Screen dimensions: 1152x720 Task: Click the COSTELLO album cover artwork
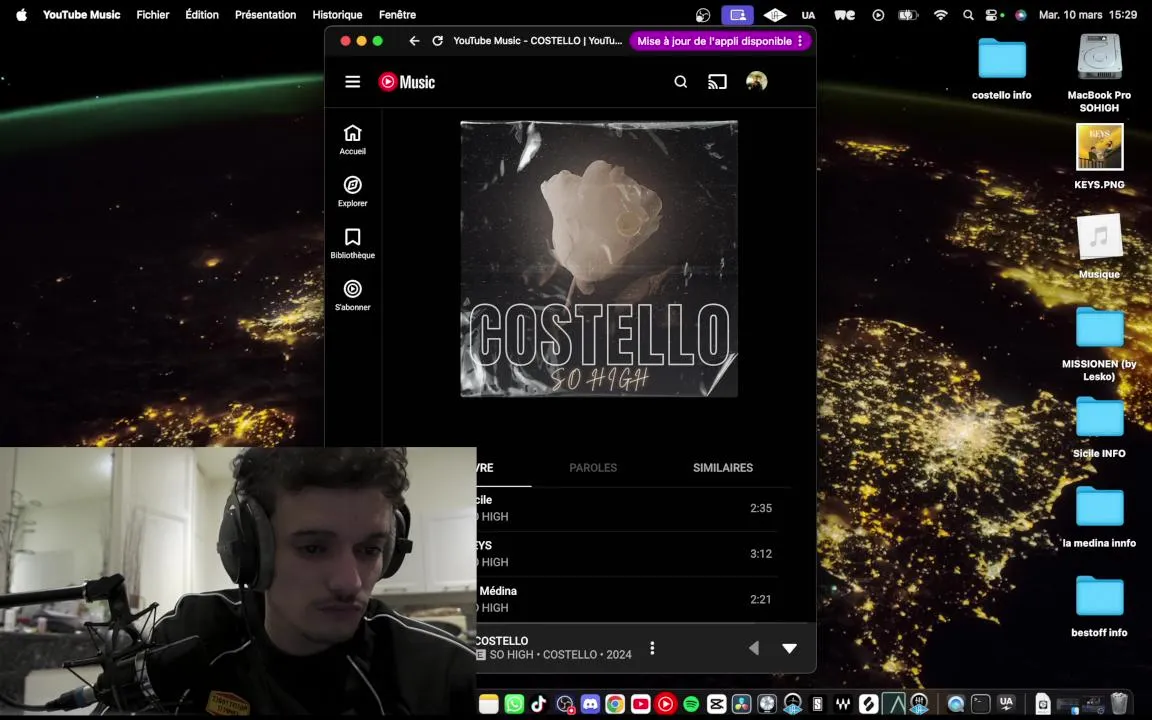(x=599, y=259)
